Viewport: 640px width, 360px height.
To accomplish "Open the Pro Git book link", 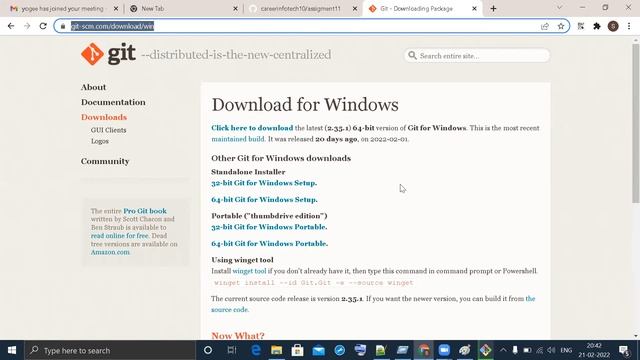I will pos(145,211).
